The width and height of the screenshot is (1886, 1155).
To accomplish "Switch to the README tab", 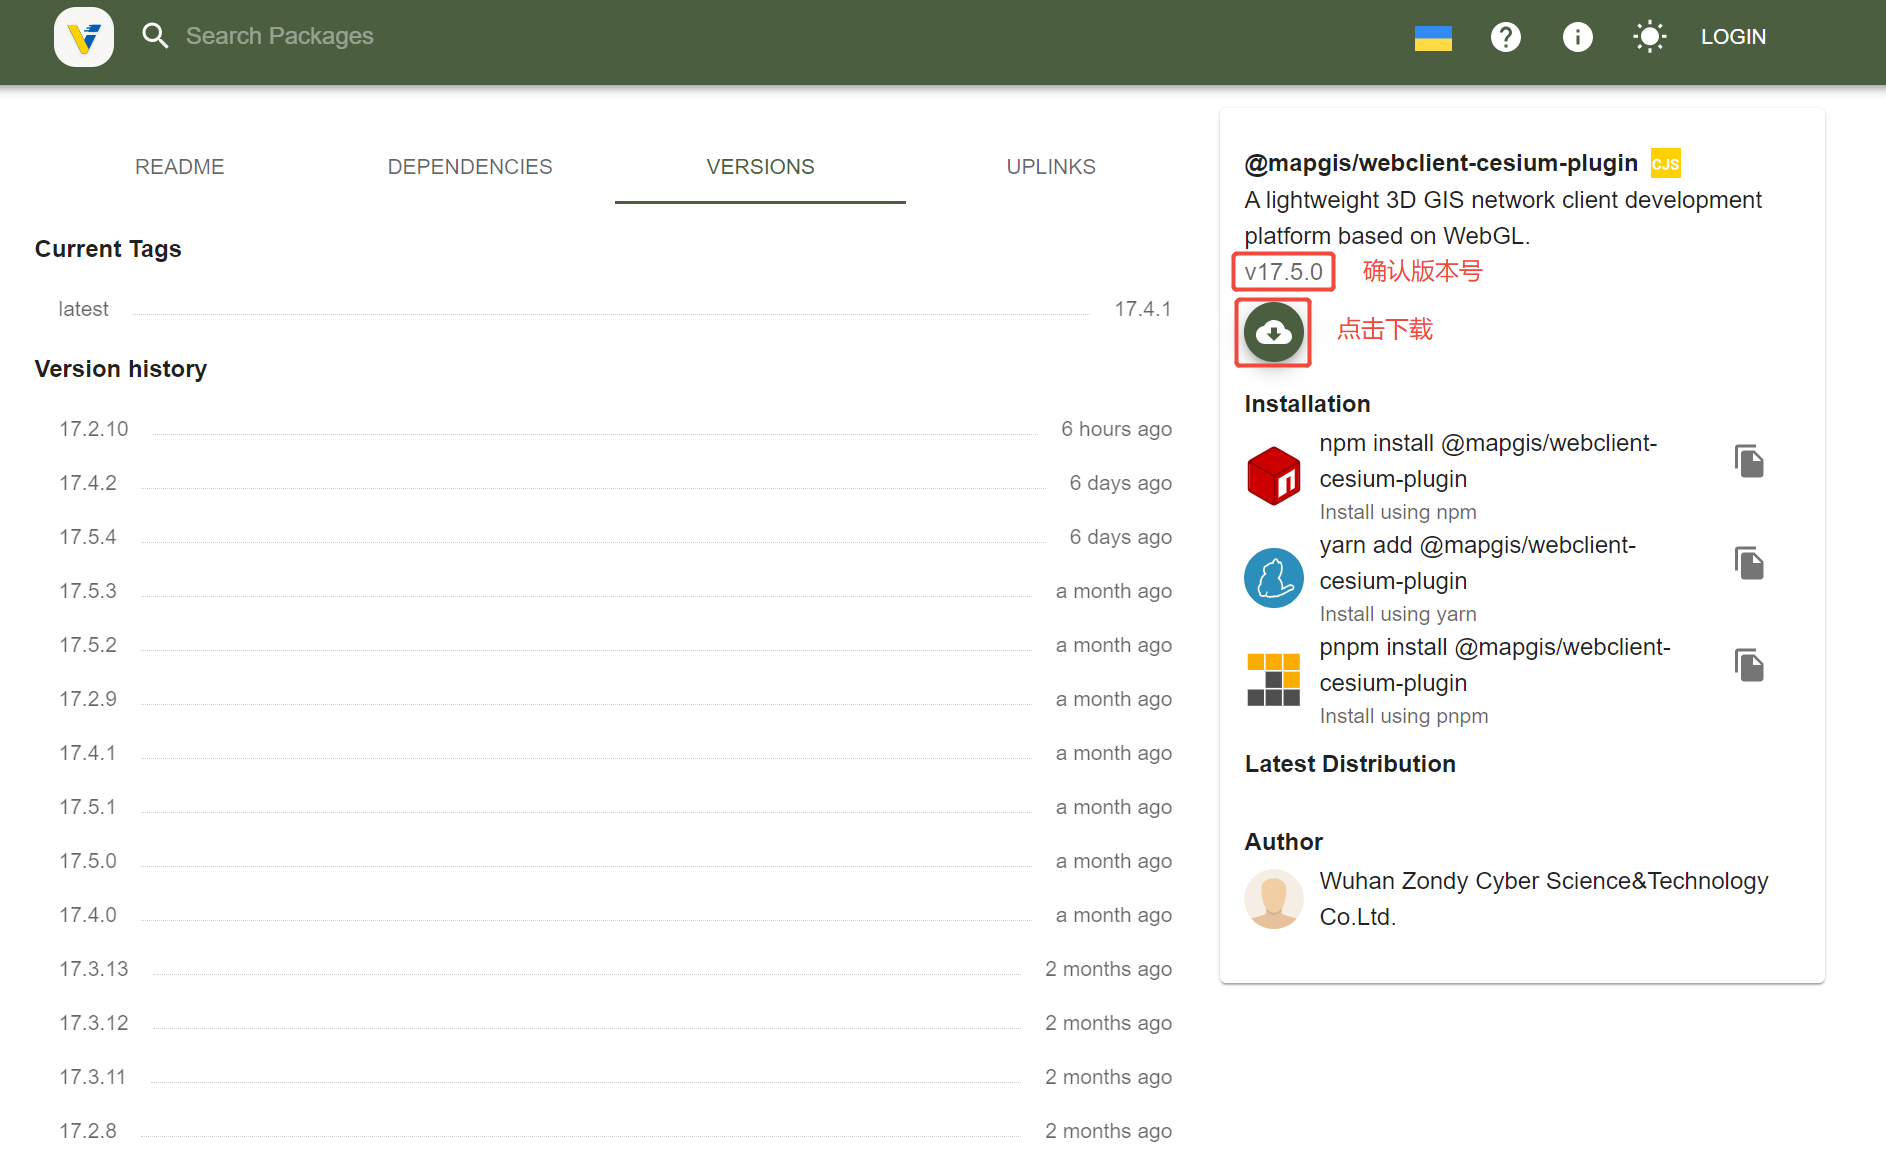I will click(180, 167).
